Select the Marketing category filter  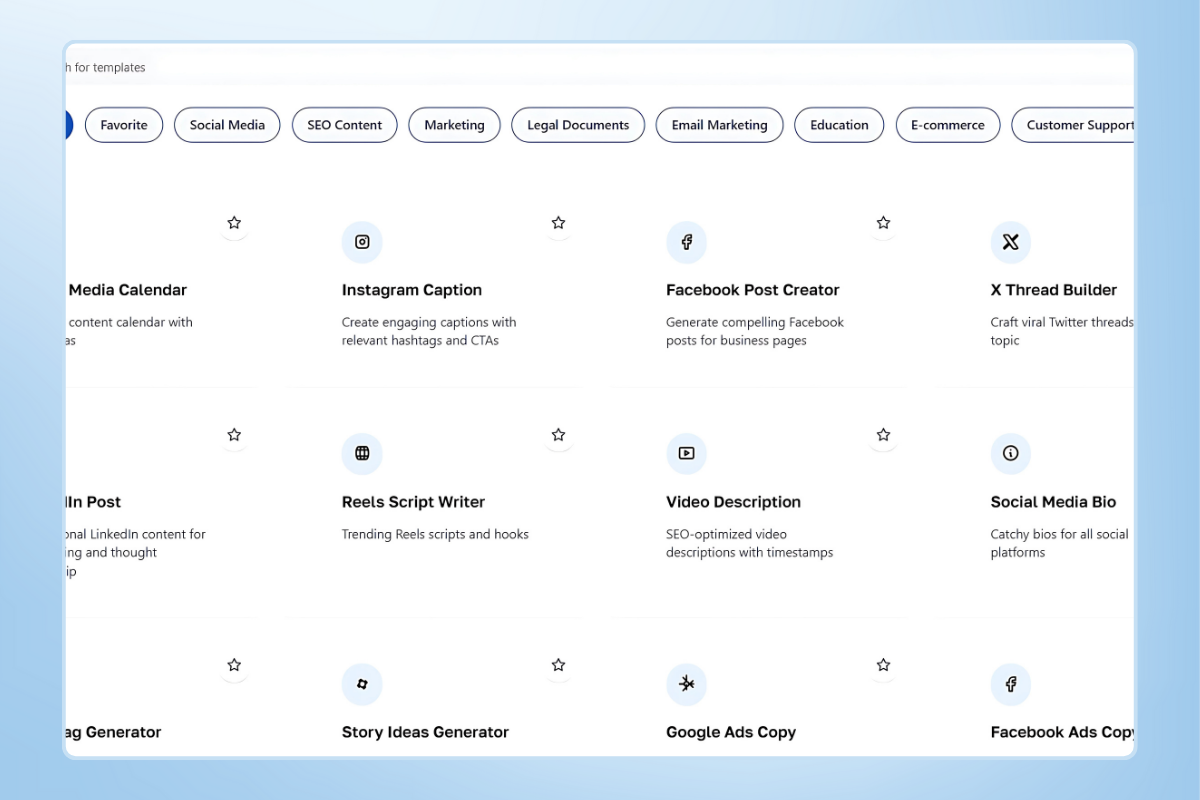[454, 124]
